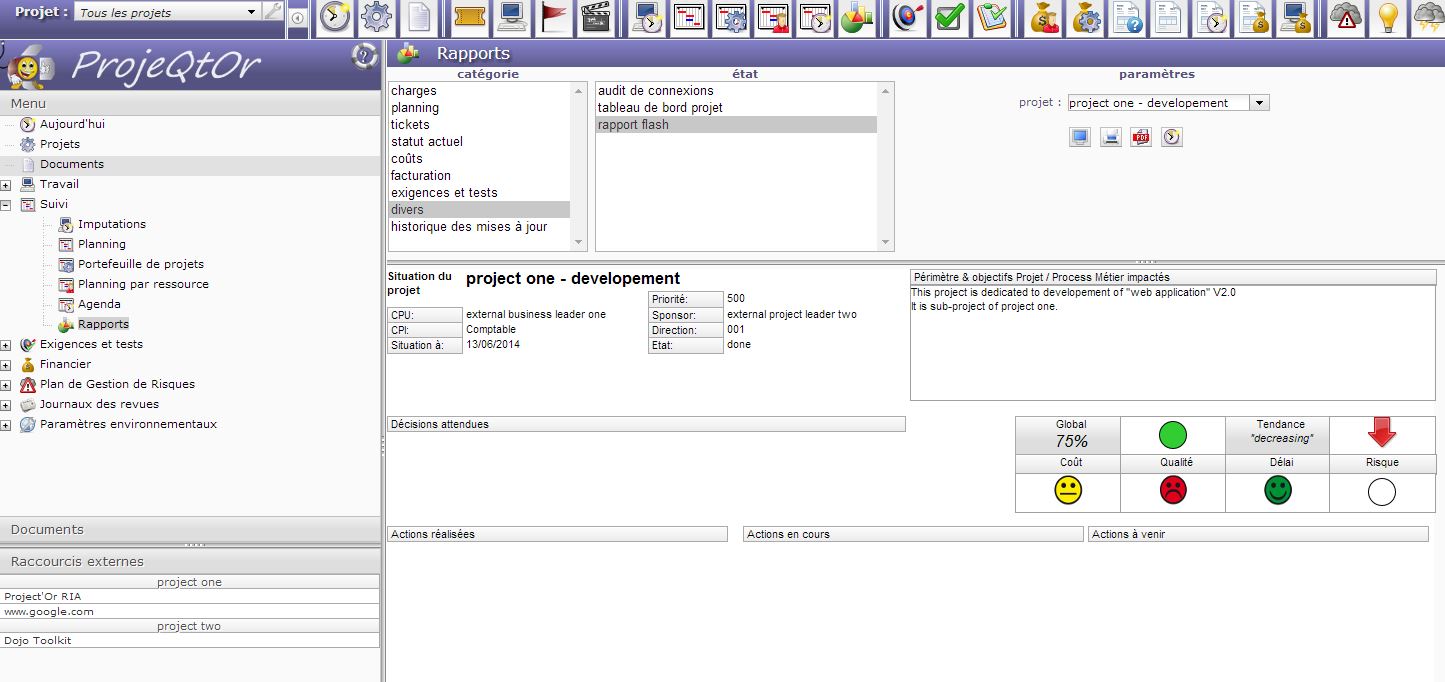Viewport: 1445px width, 682px height.
Task: Select the coûts report category
Action: tap(407, 159)
